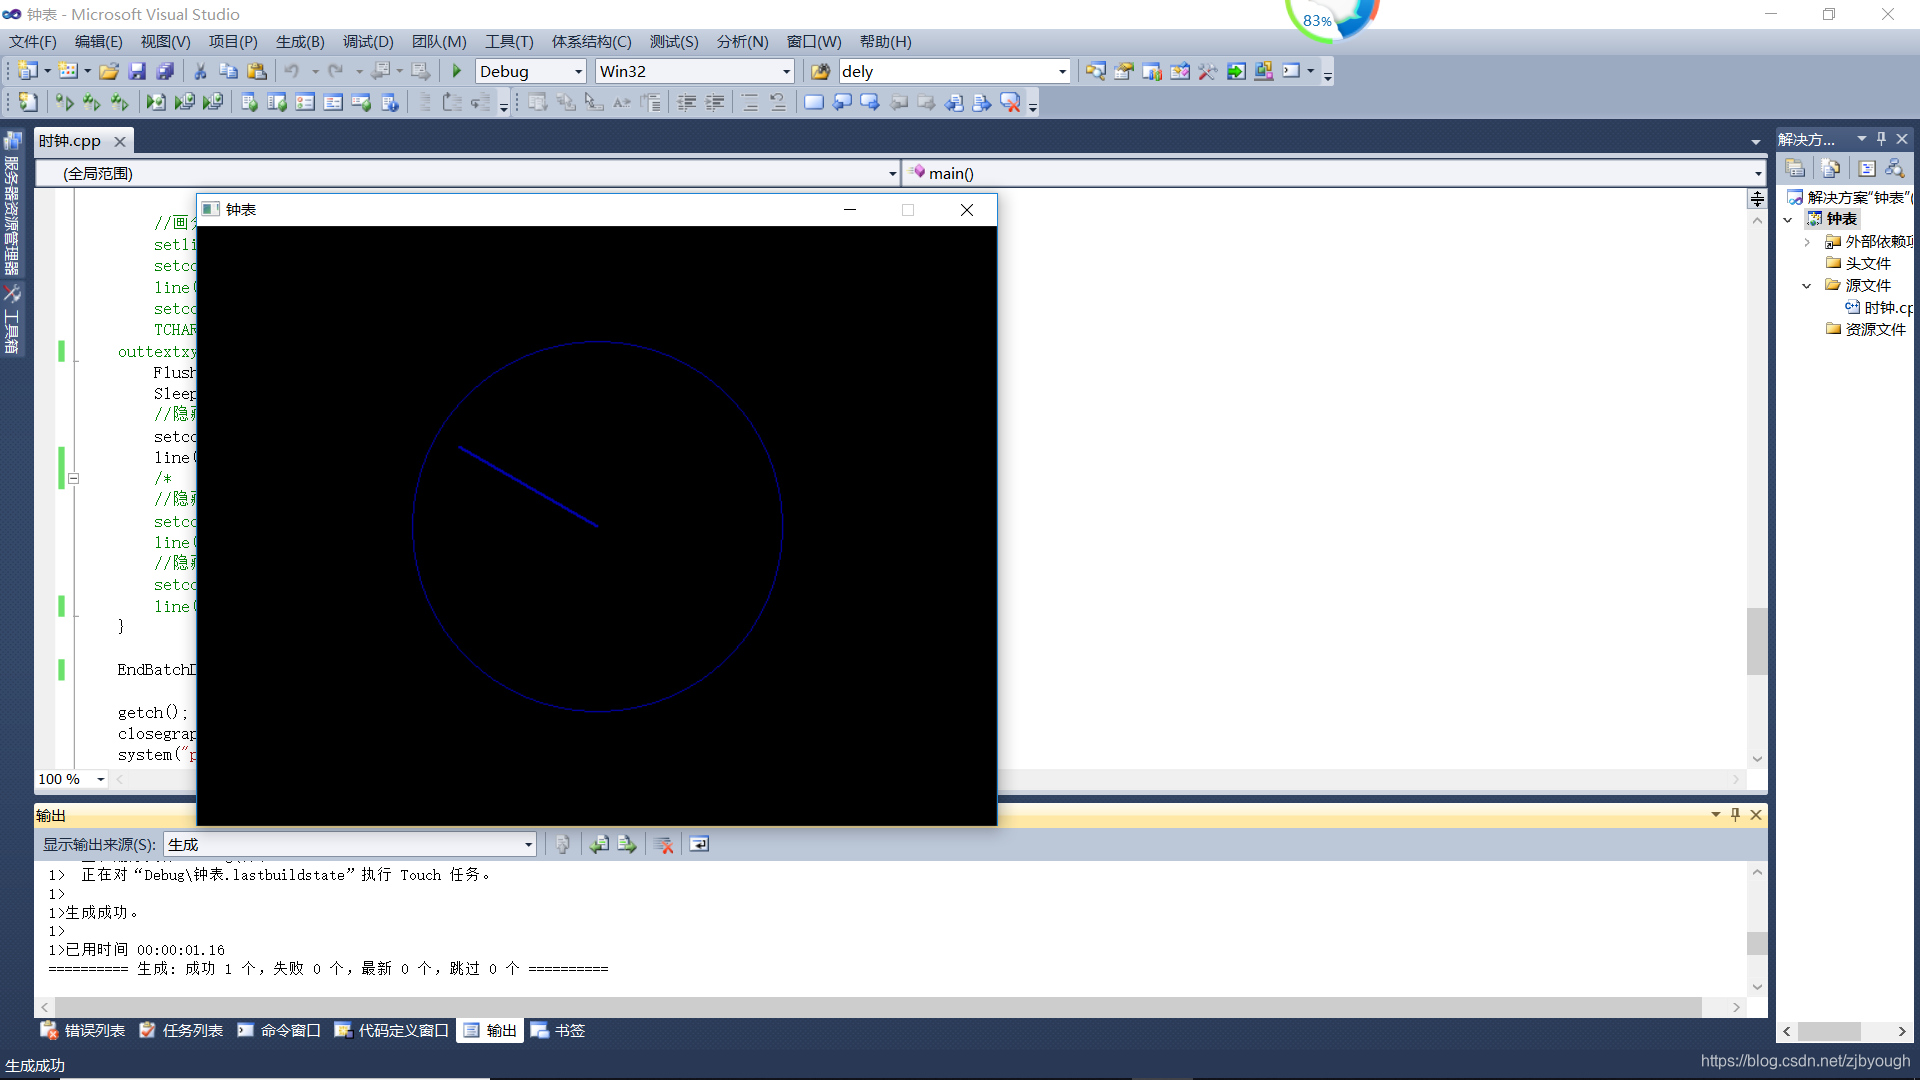Toggle auto-hide pin on output panel
Screen dimensions: 1920x1080
[x=1736, y=815]
